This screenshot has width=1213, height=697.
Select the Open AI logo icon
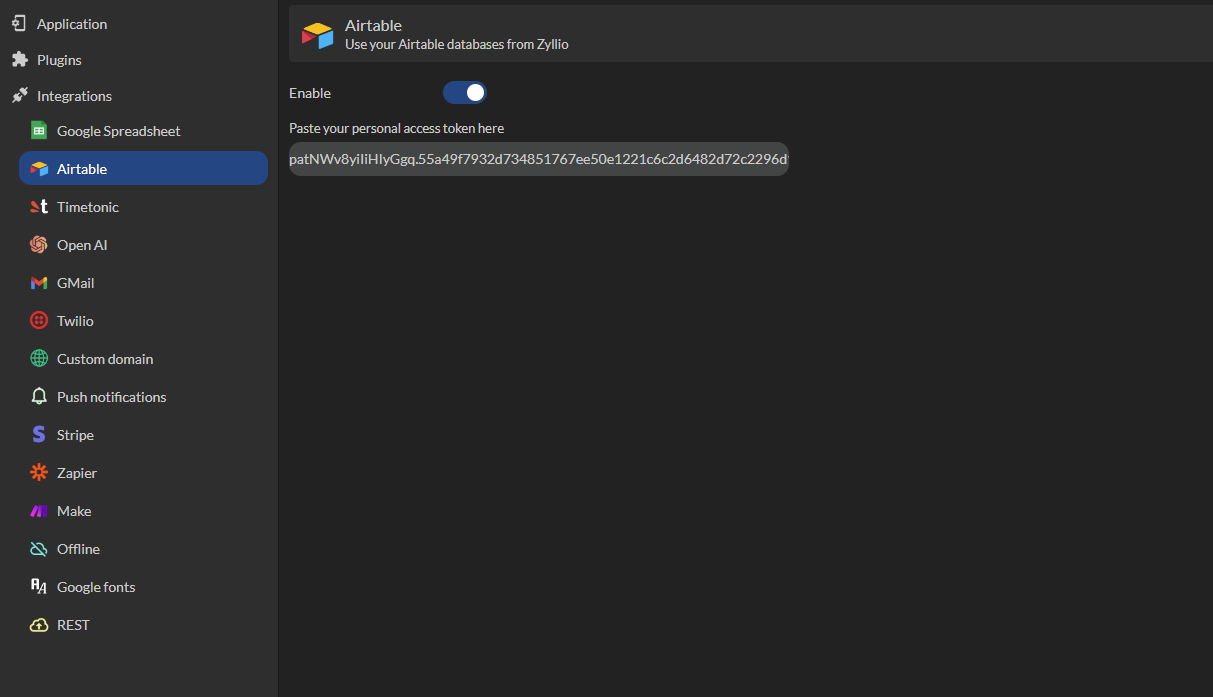39,245
